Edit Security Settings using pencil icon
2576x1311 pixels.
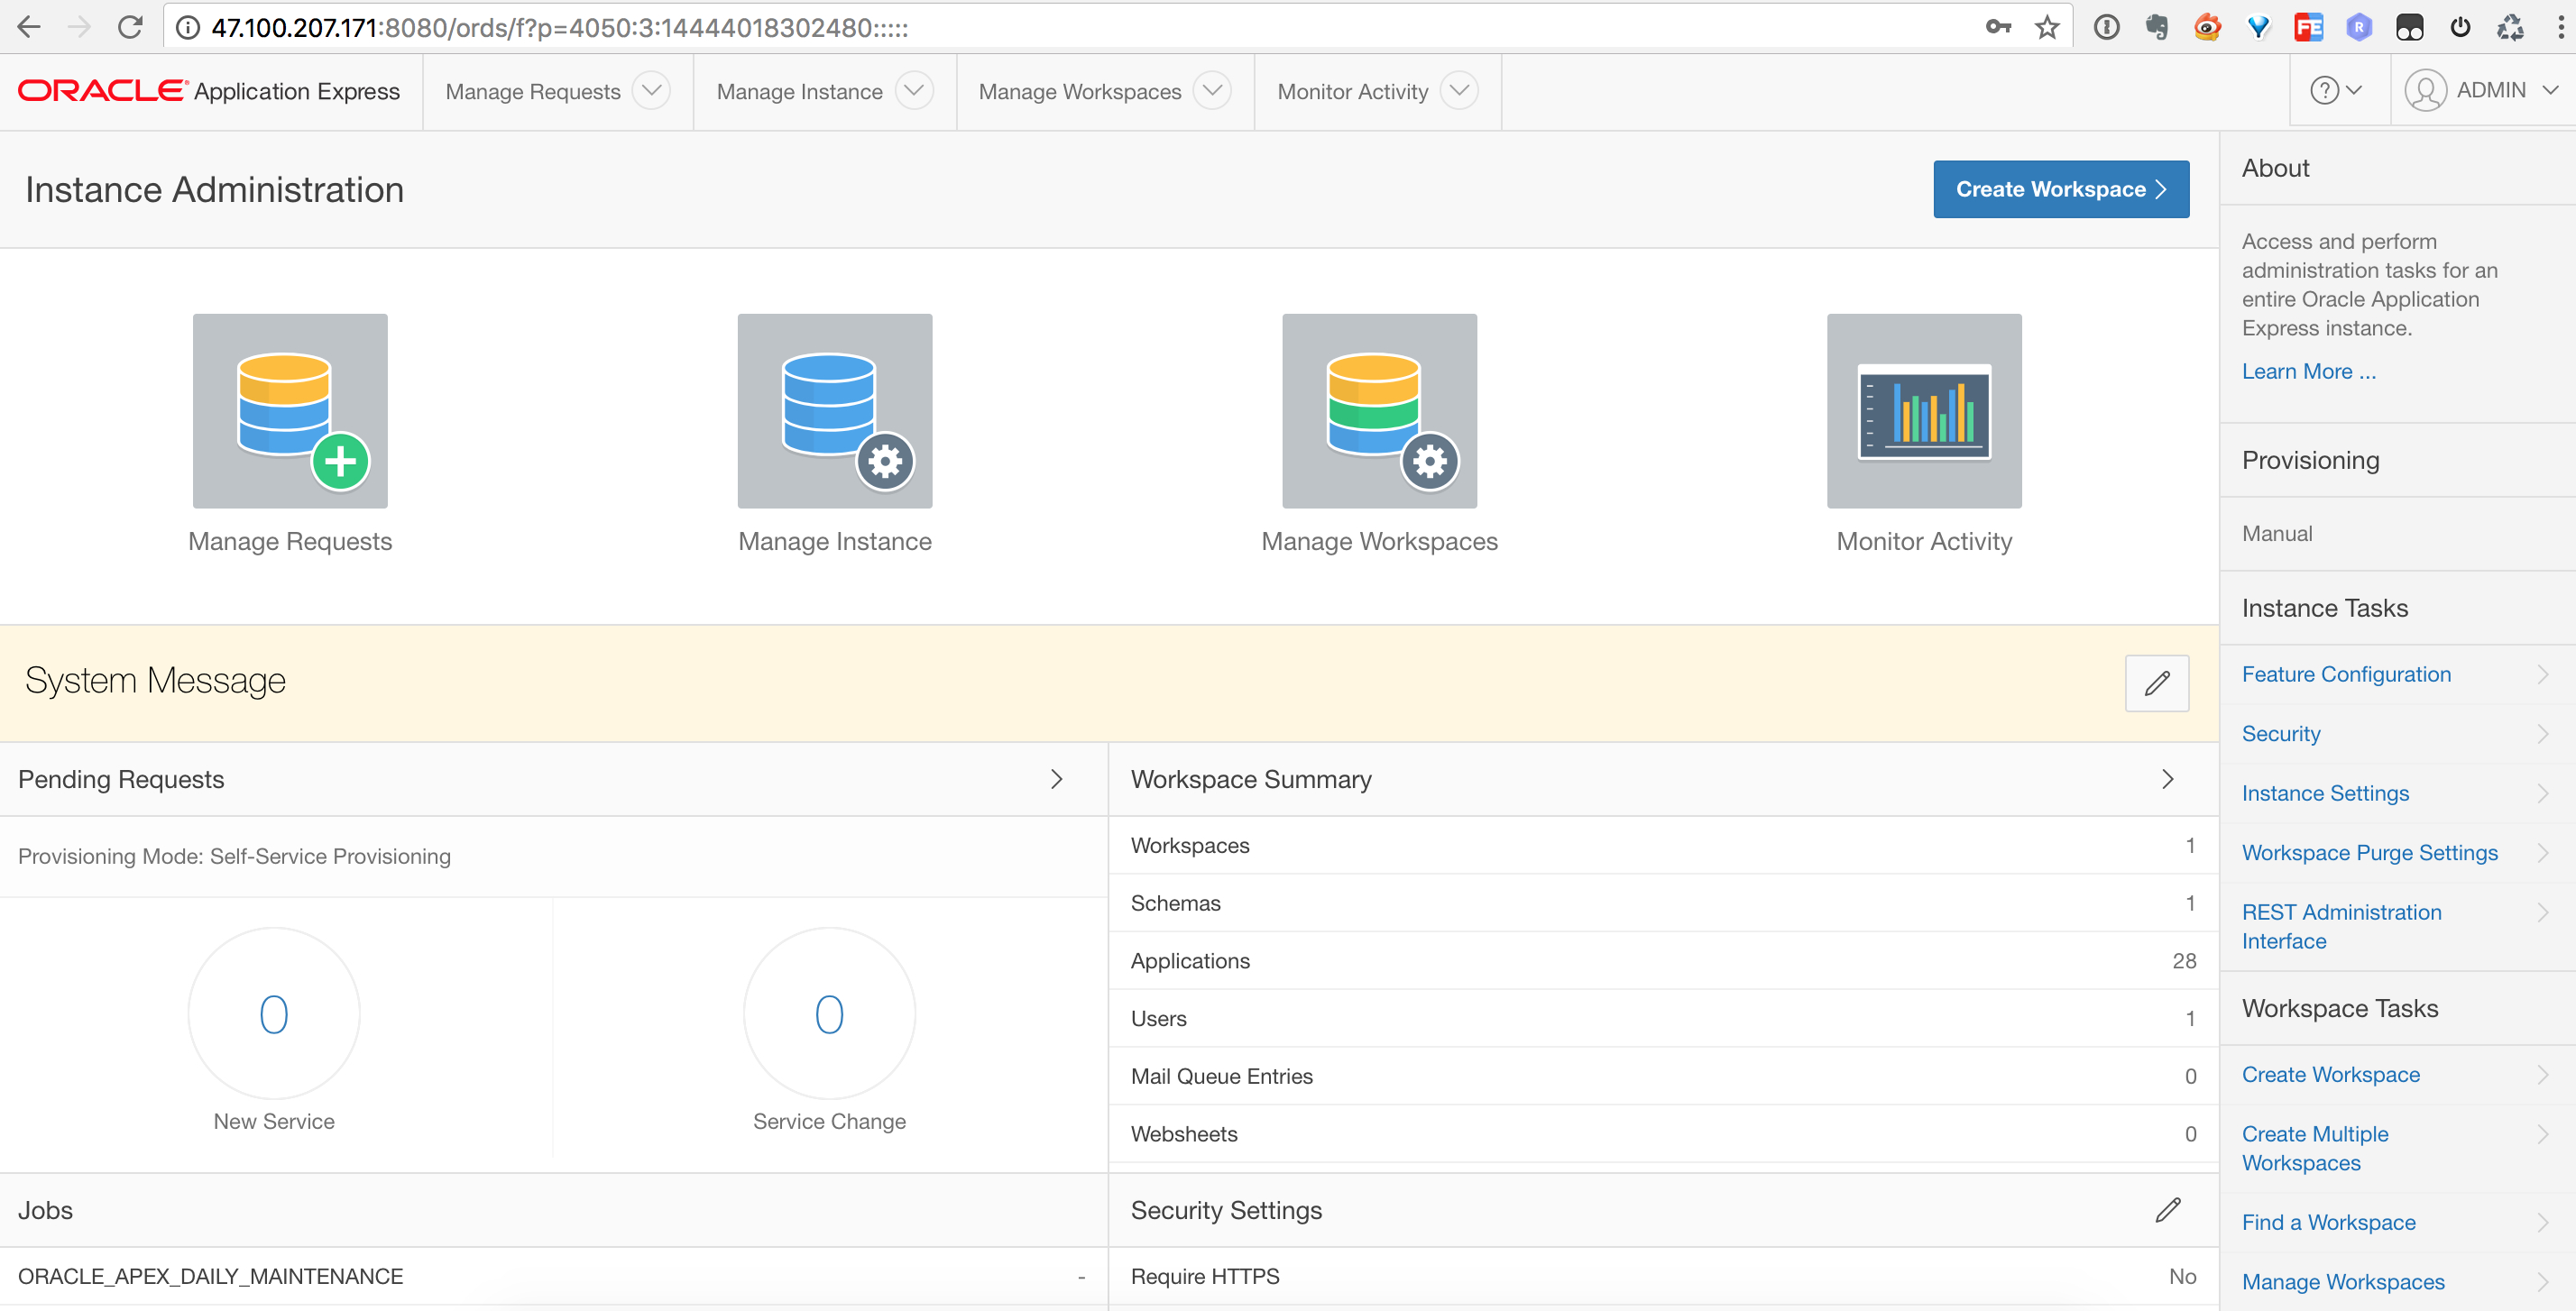[x=2167, y=1210]
